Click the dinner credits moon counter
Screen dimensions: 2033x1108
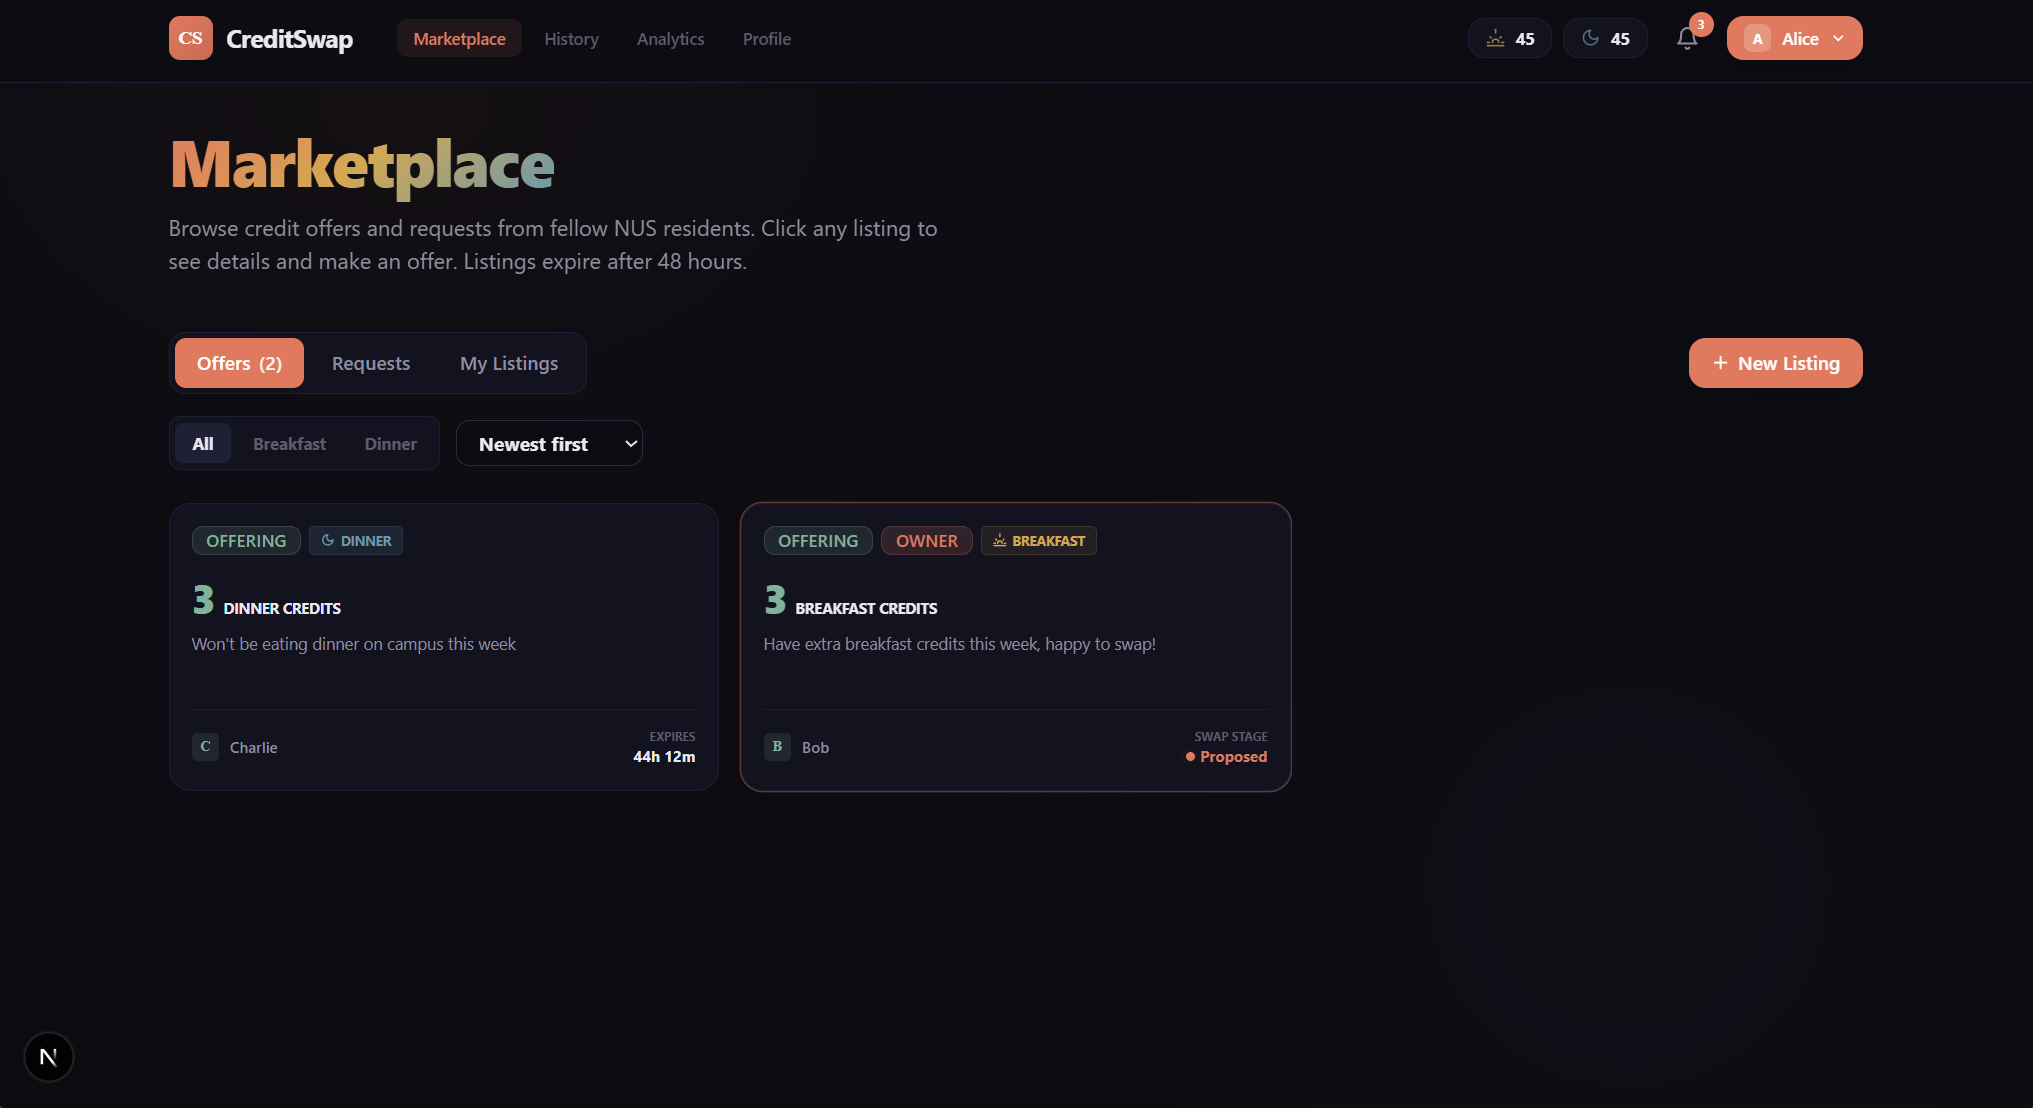tap(1604, 38)
